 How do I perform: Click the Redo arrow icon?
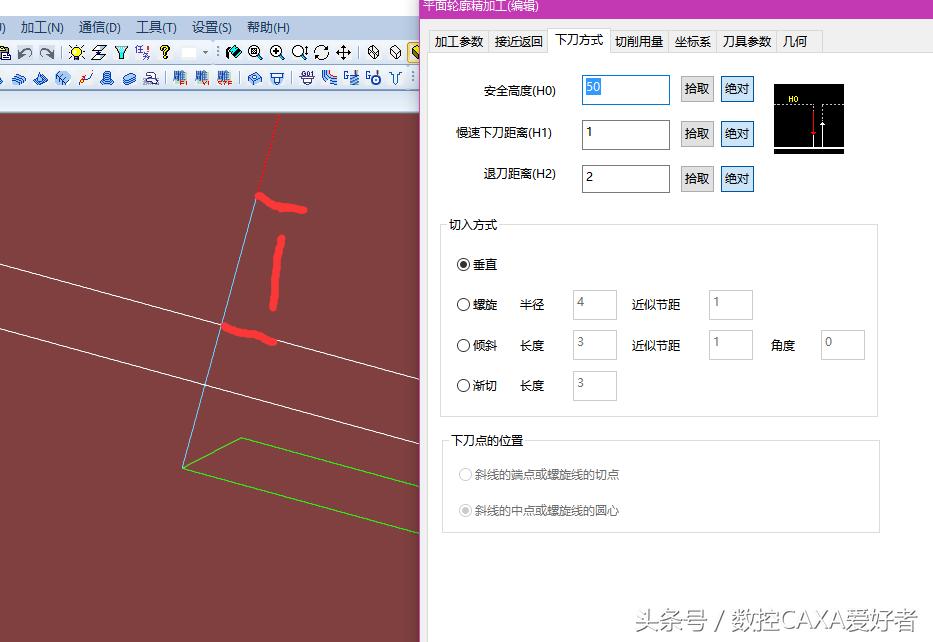(x=45, y=52)
